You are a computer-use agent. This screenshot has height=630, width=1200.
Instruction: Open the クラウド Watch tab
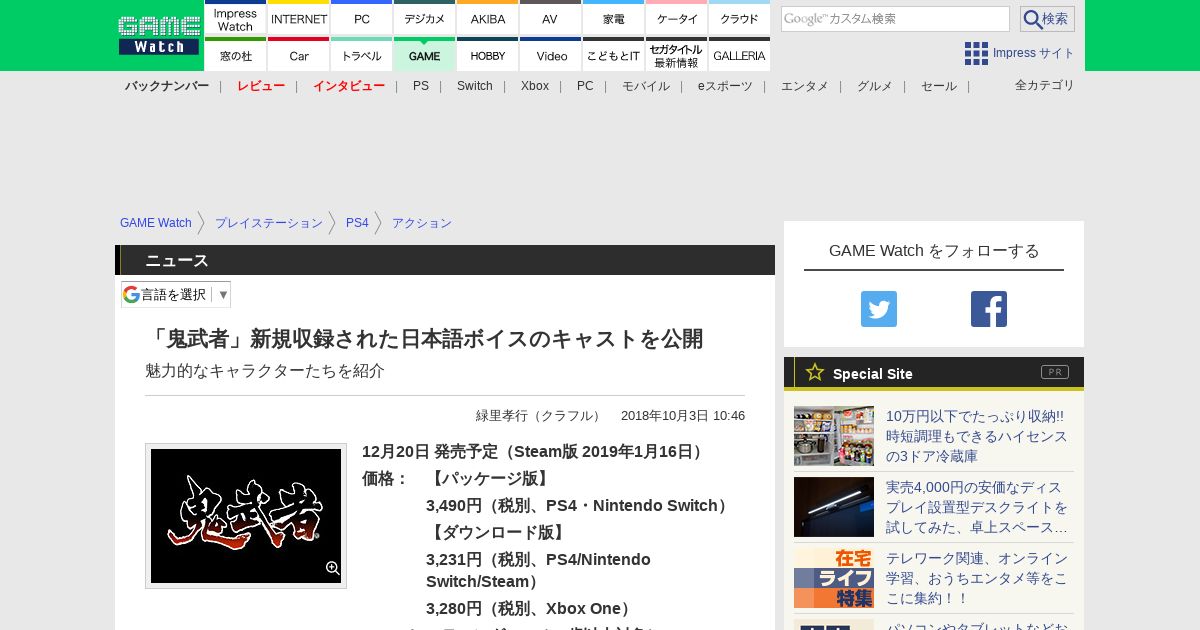pyautogui.click(x=739, y=18)
